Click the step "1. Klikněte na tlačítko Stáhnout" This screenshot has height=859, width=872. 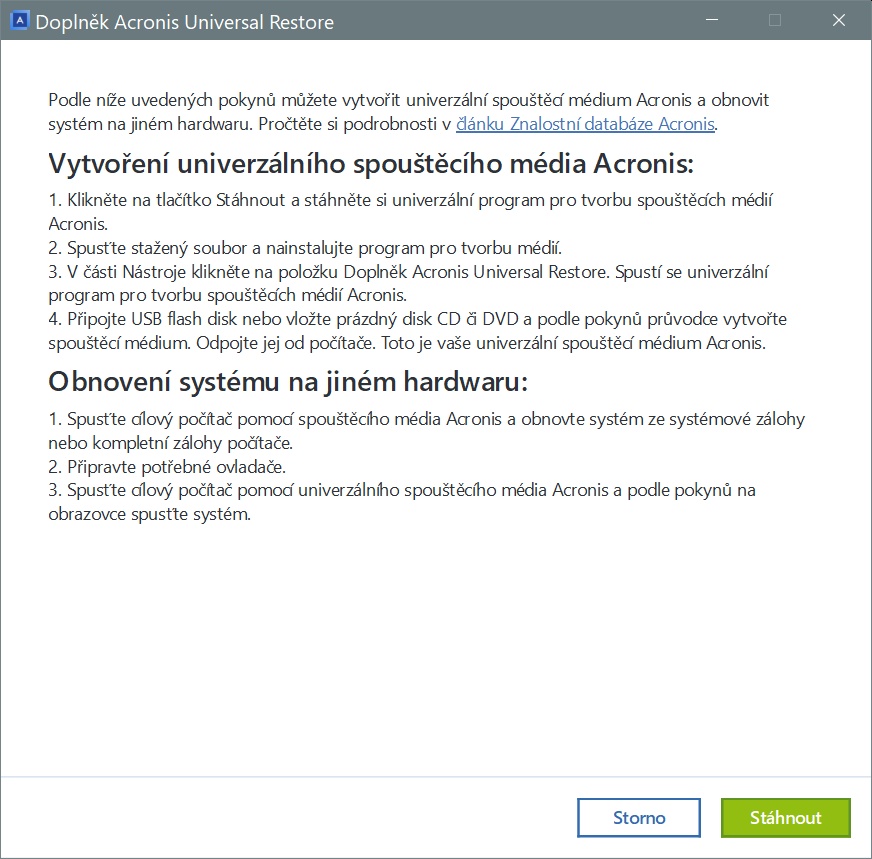tap(411, 211)
